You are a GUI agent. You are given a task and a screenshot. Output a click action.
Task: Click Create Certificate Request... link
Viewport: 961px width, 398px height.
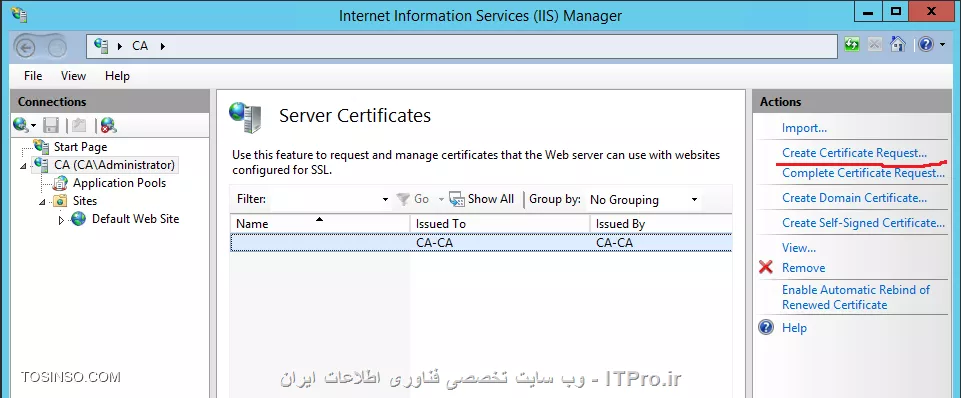point(854,153)
